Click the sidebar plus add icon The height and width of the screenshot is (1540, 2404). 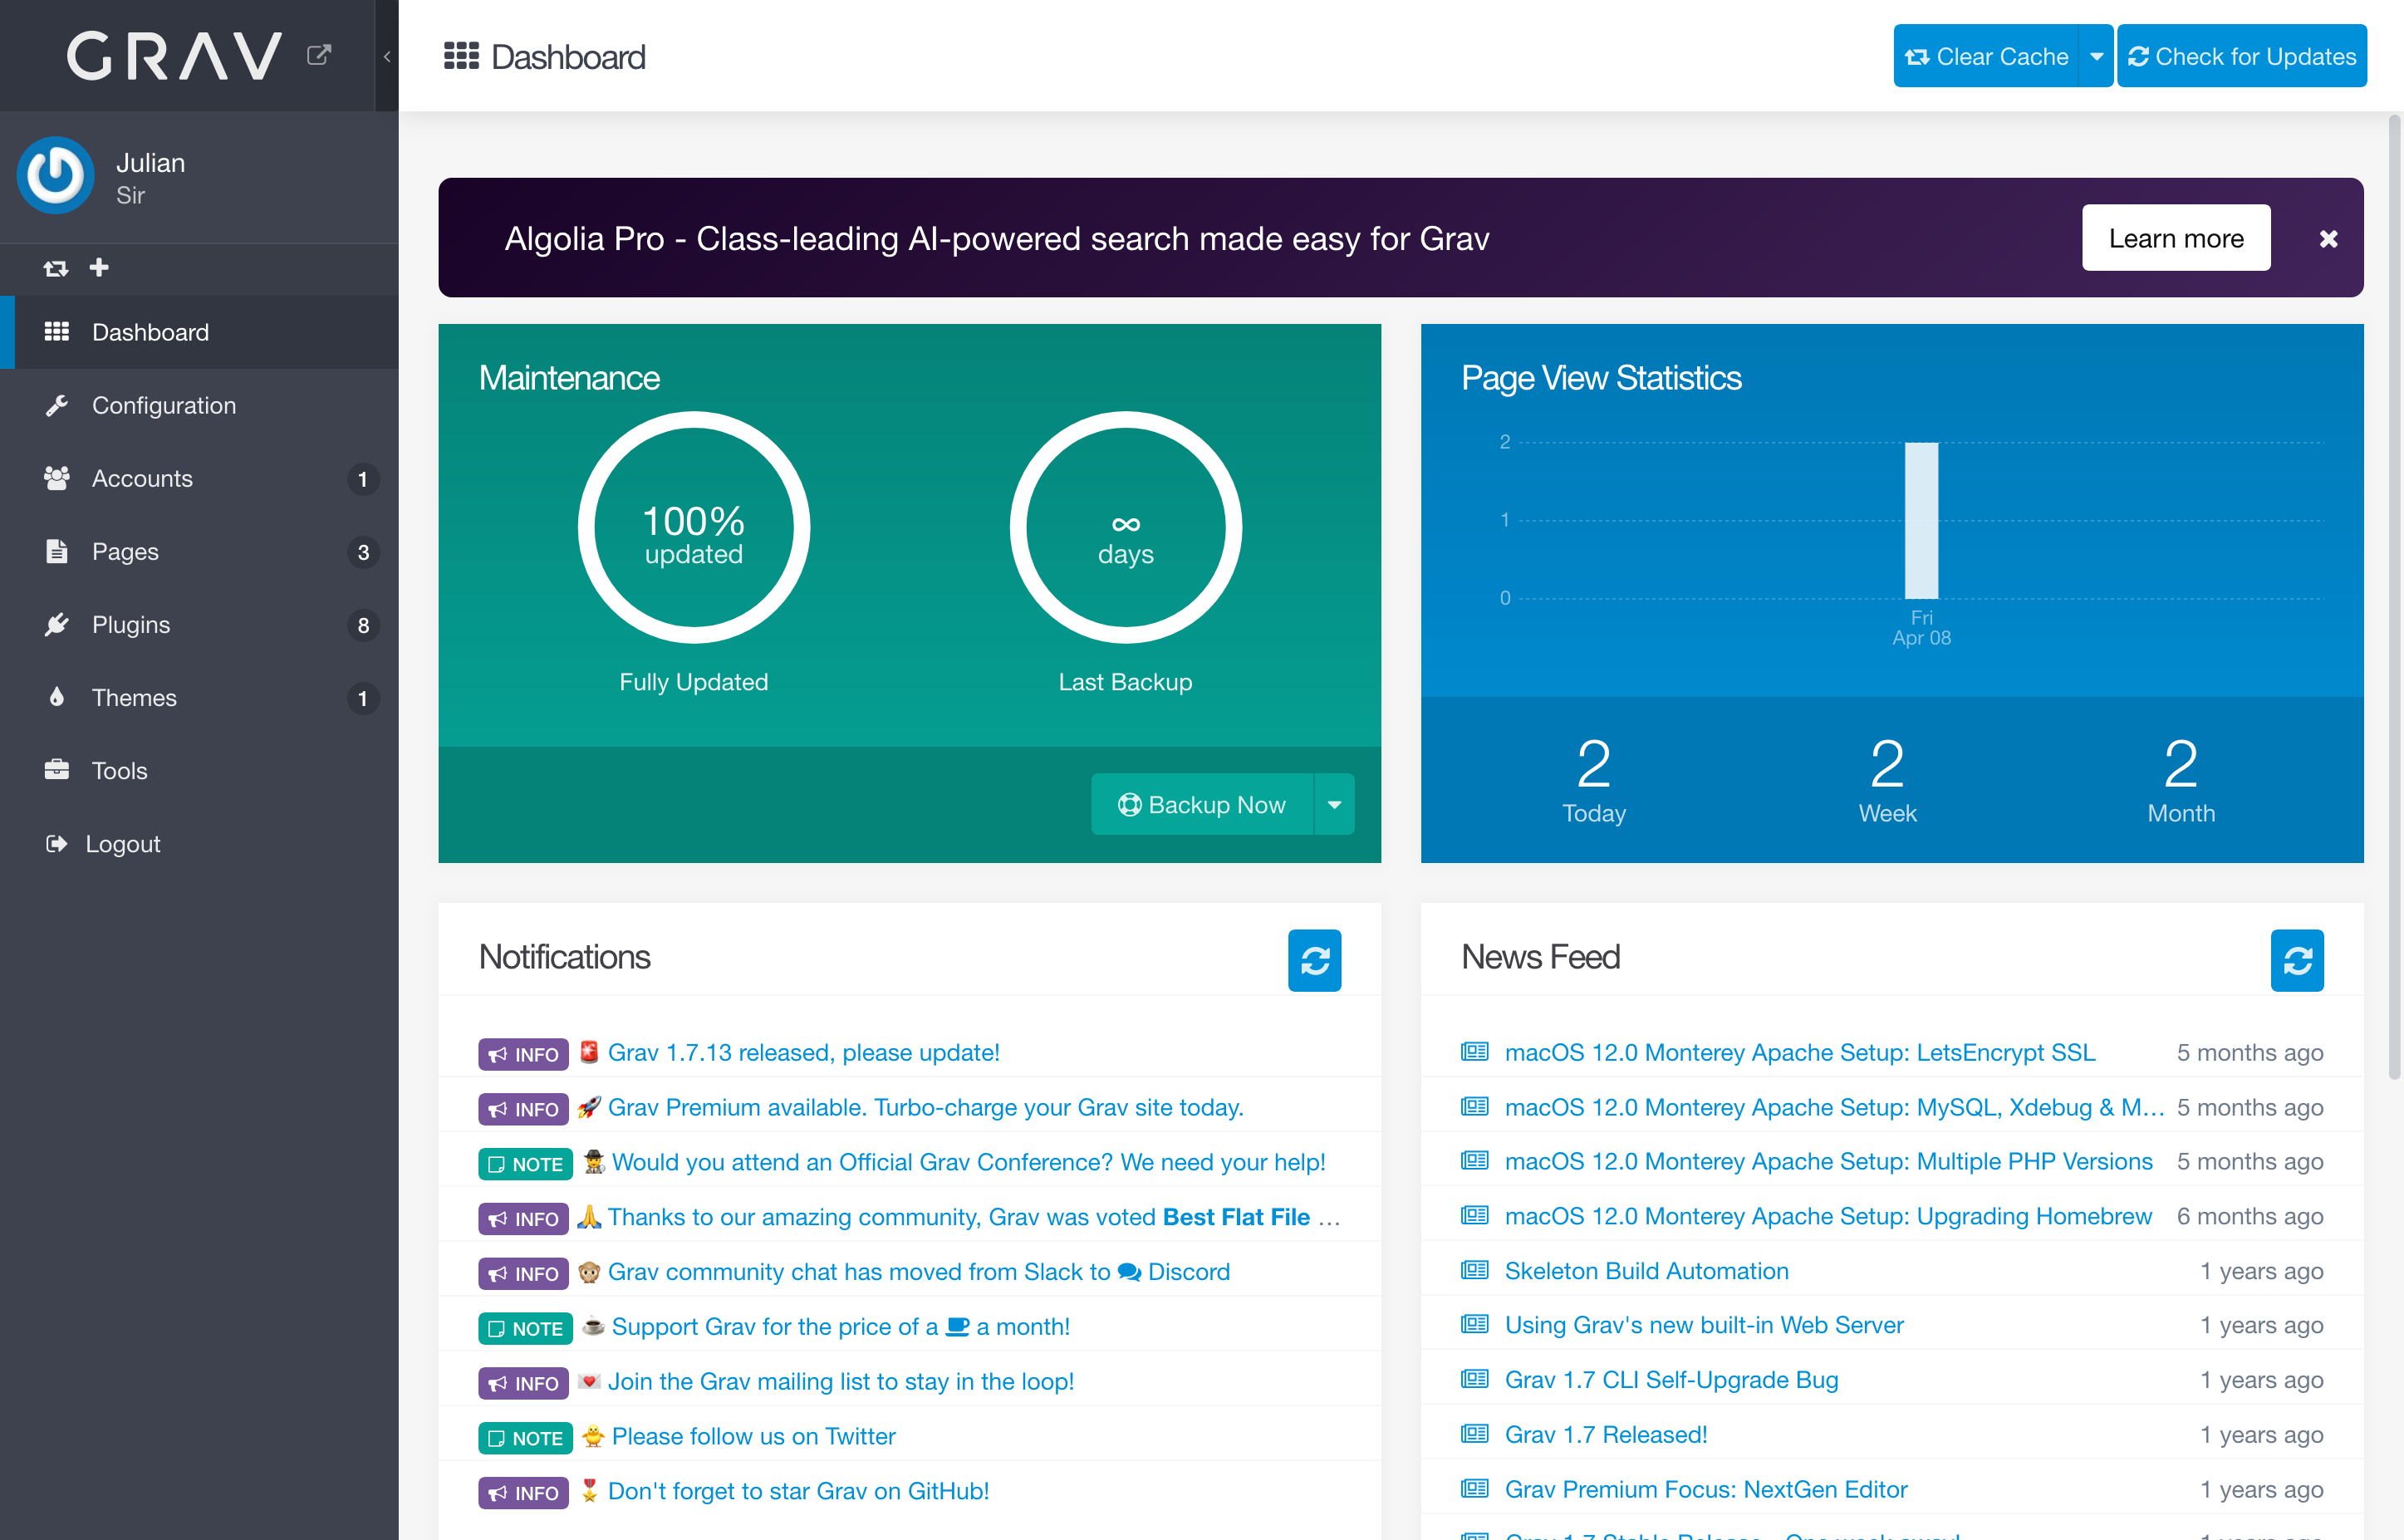click(x=99, y=267)
